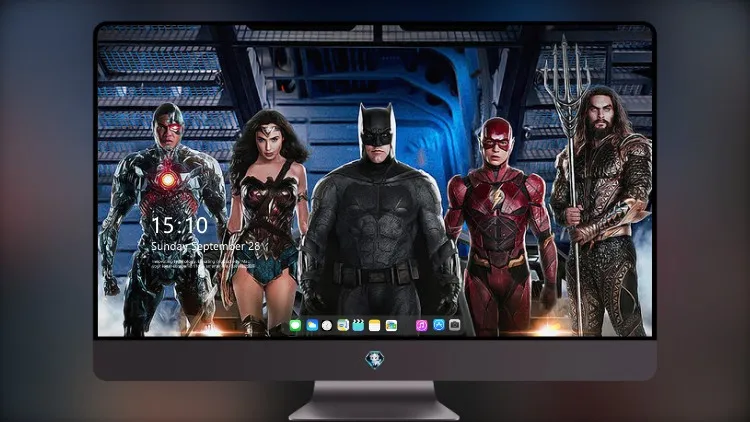Launch the pink iTunes music icon
750x422 pixels.
click(x=421, y=326)
